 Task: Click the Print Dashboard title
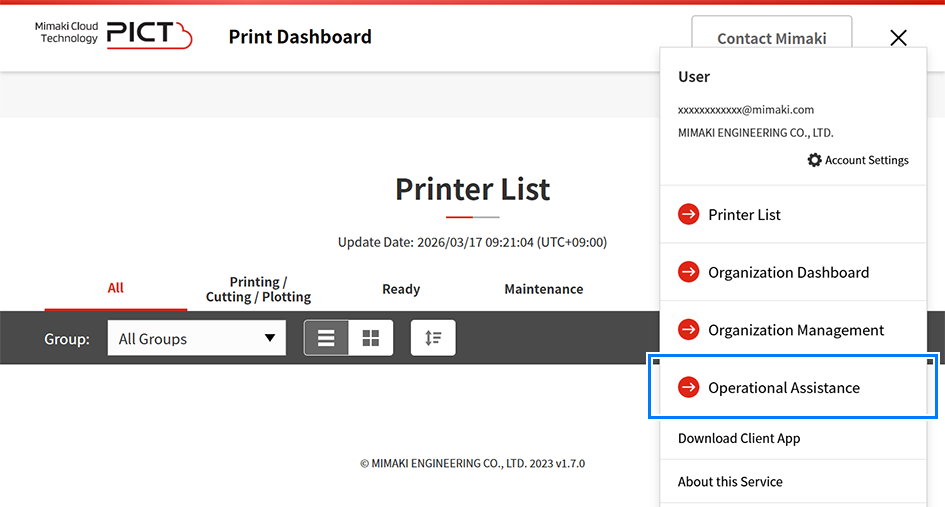tap(300, 37)
